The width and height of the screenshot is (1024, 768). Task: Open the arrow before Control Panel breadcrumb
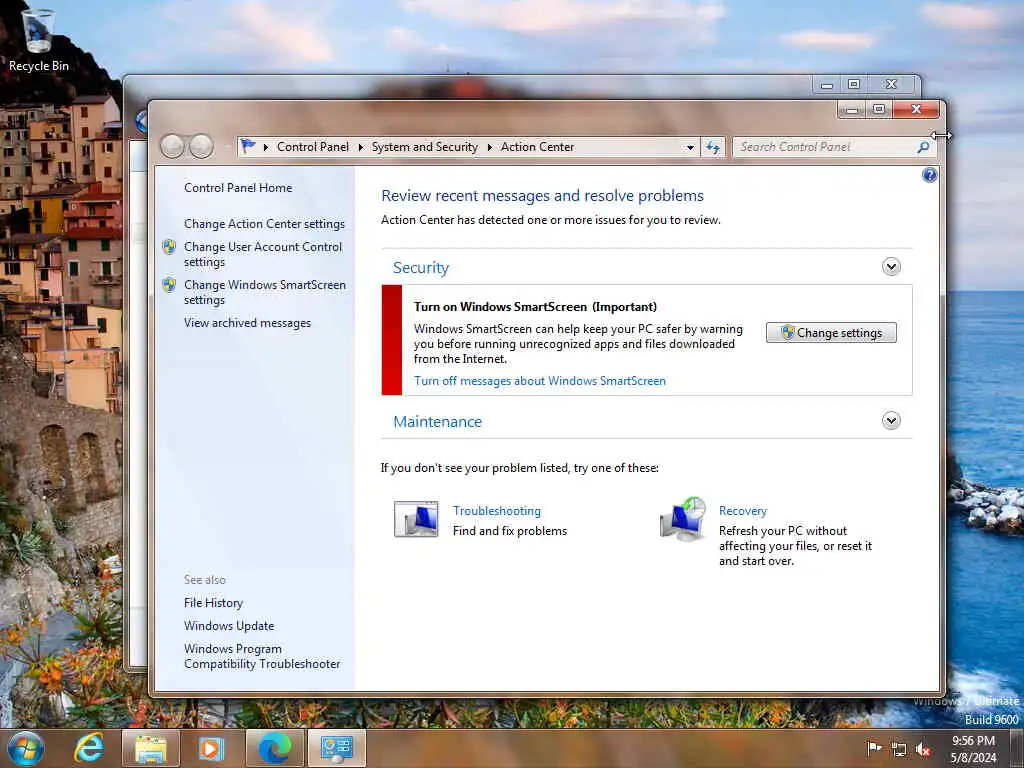pyautogui.click(x=266, y=148)
